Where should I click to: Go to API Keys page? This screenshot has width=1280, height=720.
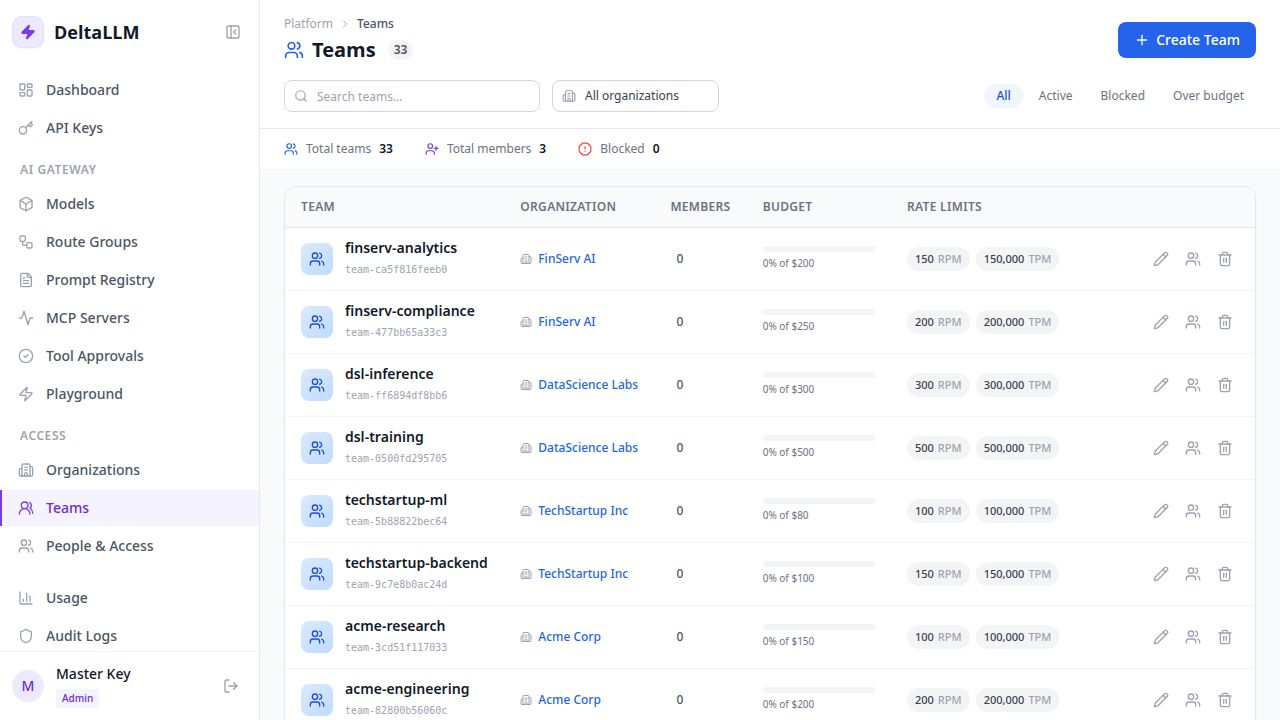[x=130, y=128]
